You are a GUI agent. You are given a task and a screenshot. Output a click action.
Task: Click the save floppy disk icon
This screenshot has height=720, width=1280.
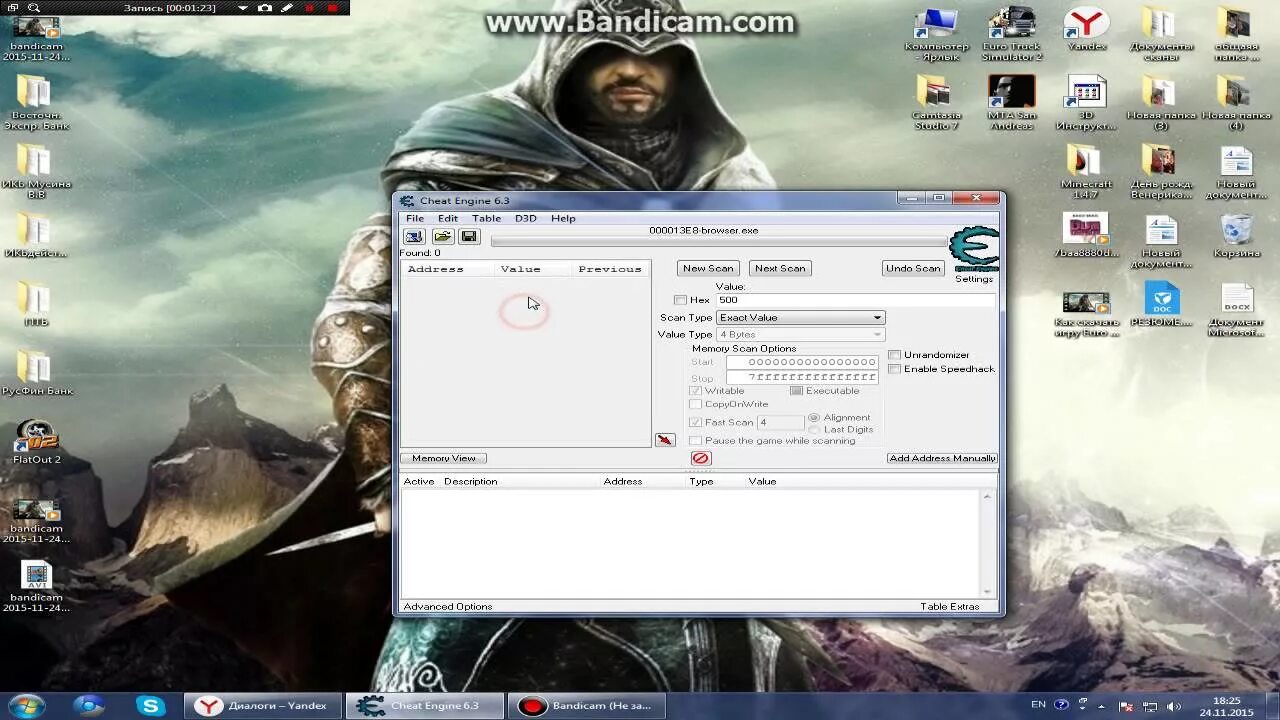tap(469, 237)
